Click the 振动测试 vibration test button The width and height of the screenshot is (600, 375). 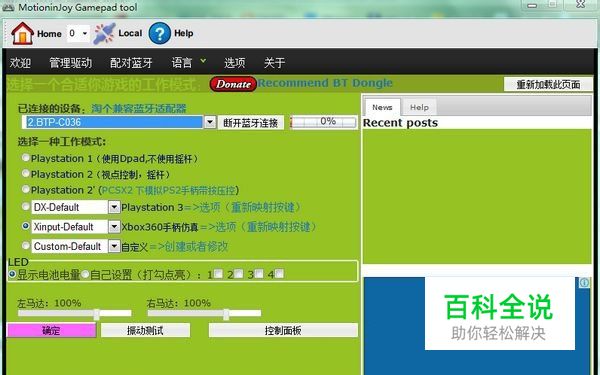(145, 330)
